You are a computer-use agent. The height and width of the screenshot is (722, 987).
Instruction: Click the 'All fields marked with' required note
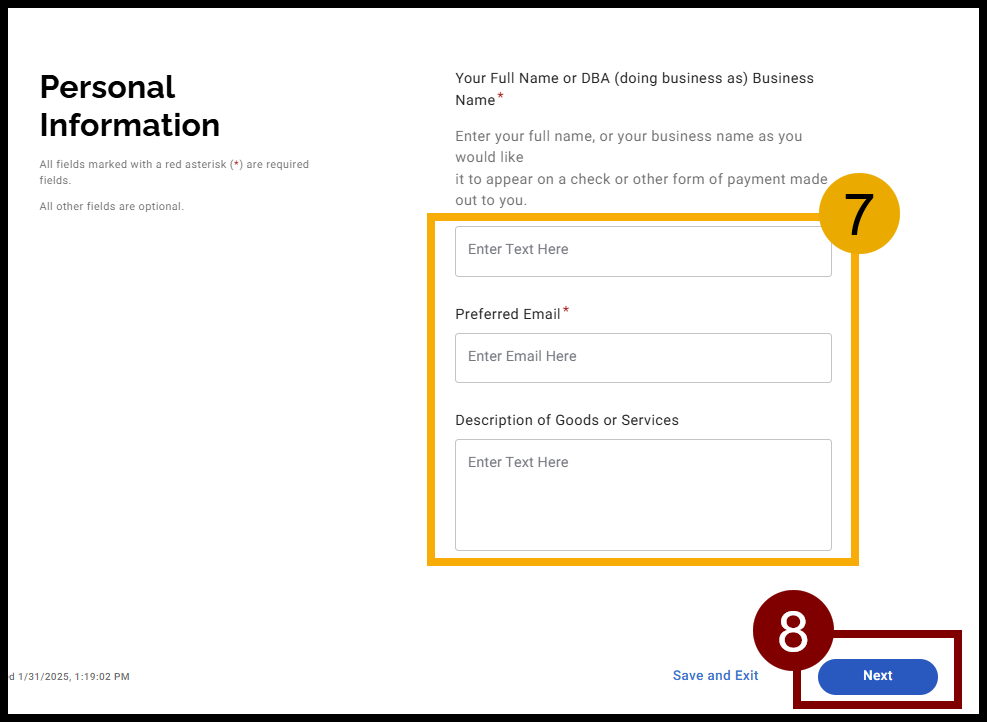pyautogui.click(x=173, y=165)
